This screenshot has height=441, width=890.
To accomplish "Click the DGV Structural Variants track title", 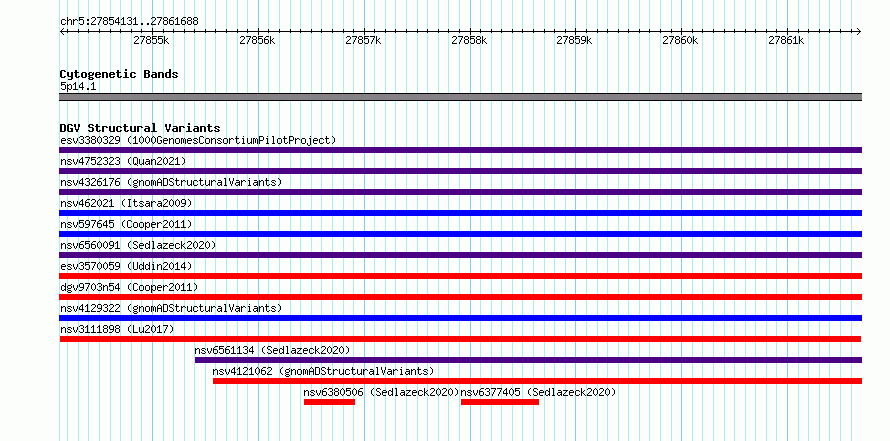I will [x=140, y=128].
